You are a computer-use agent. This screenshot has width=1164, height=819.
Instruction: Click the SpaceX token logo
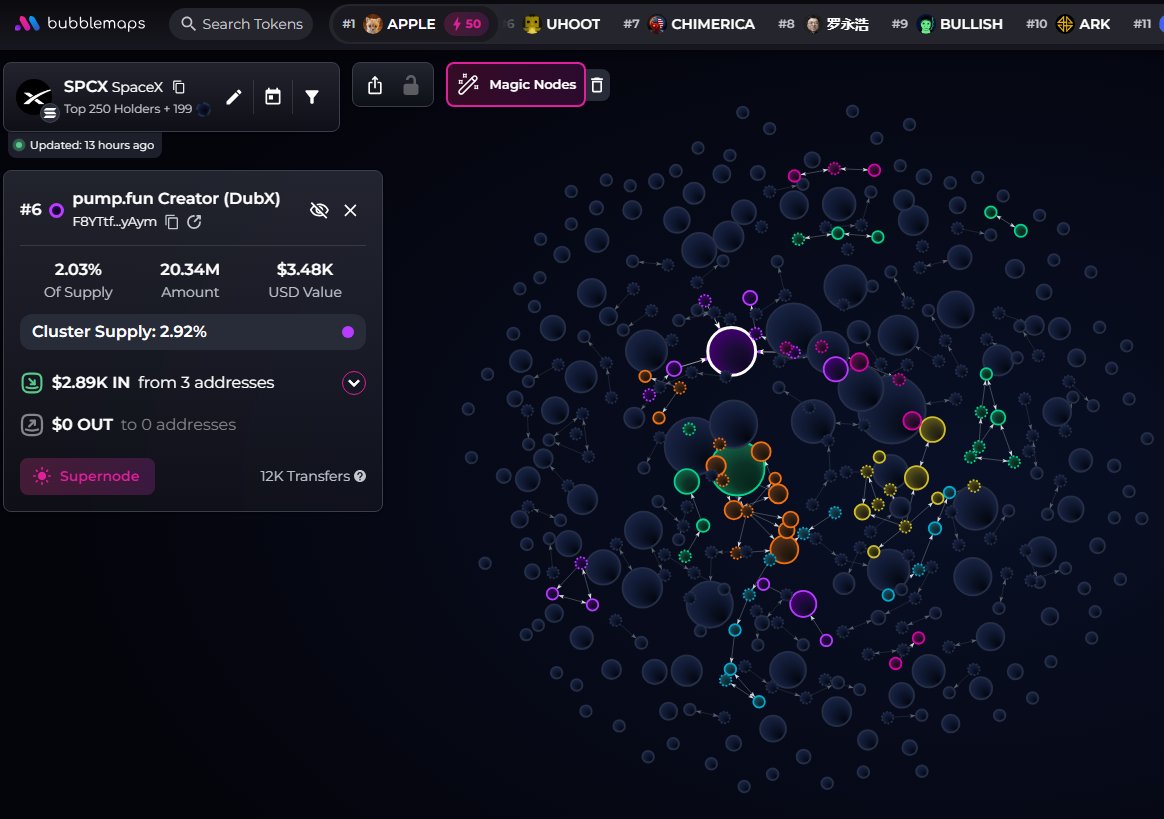(x=34, y=97)
